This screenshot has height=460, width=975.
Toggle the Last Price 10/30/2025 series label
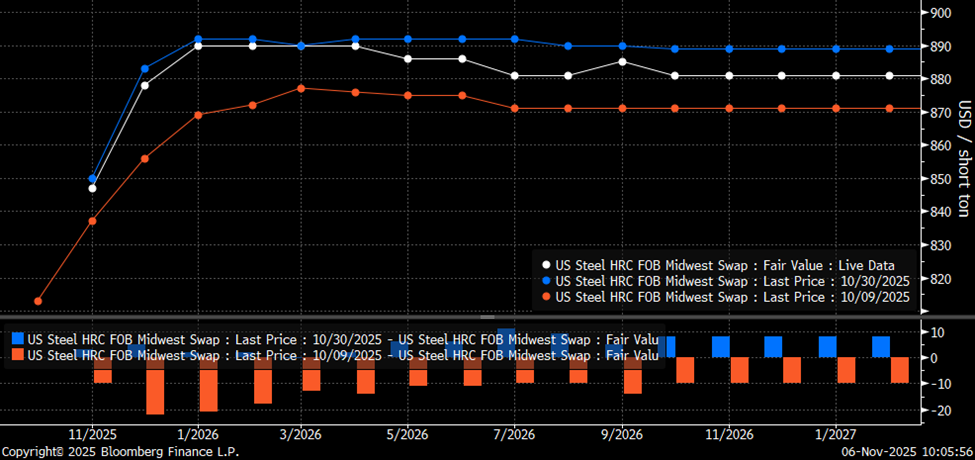(x=732, y=281)
